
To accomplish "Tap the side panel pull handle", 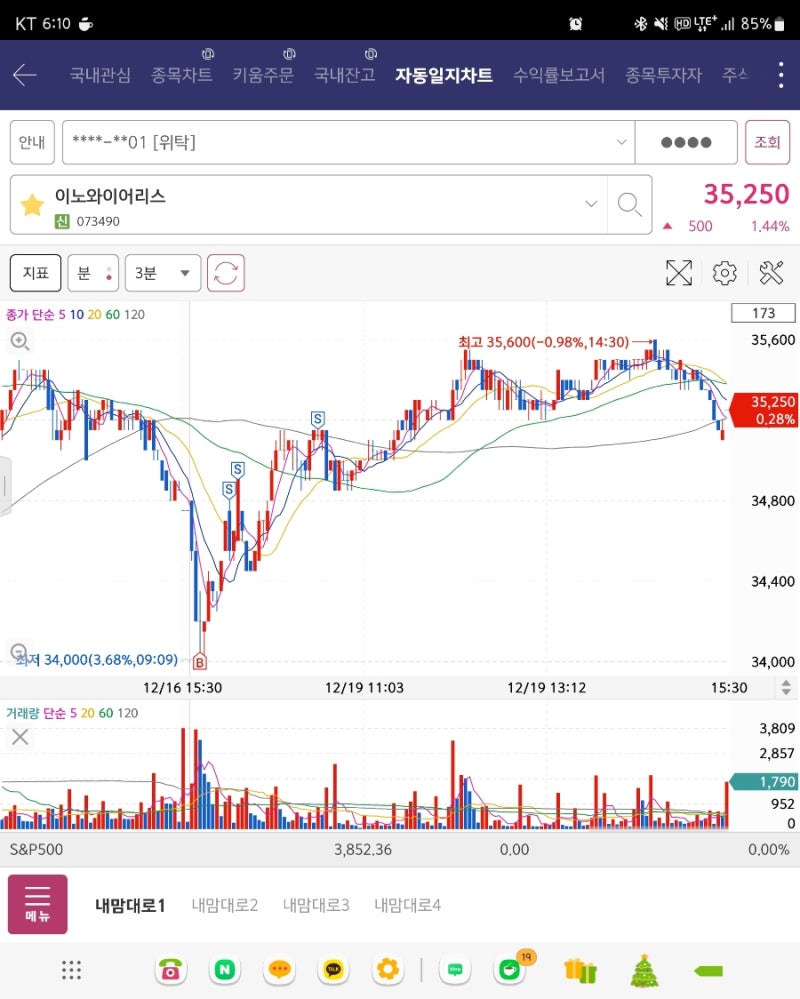I will click(x=5, y=485).
